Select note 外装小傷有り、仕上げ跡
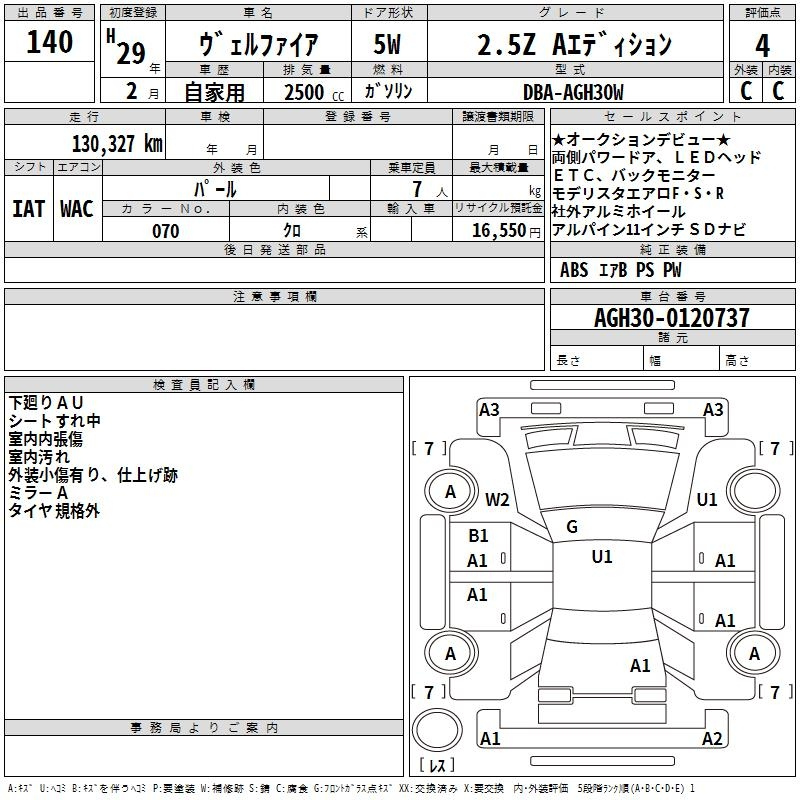Viewport: 800px width, 800px height. coord(93,475)
